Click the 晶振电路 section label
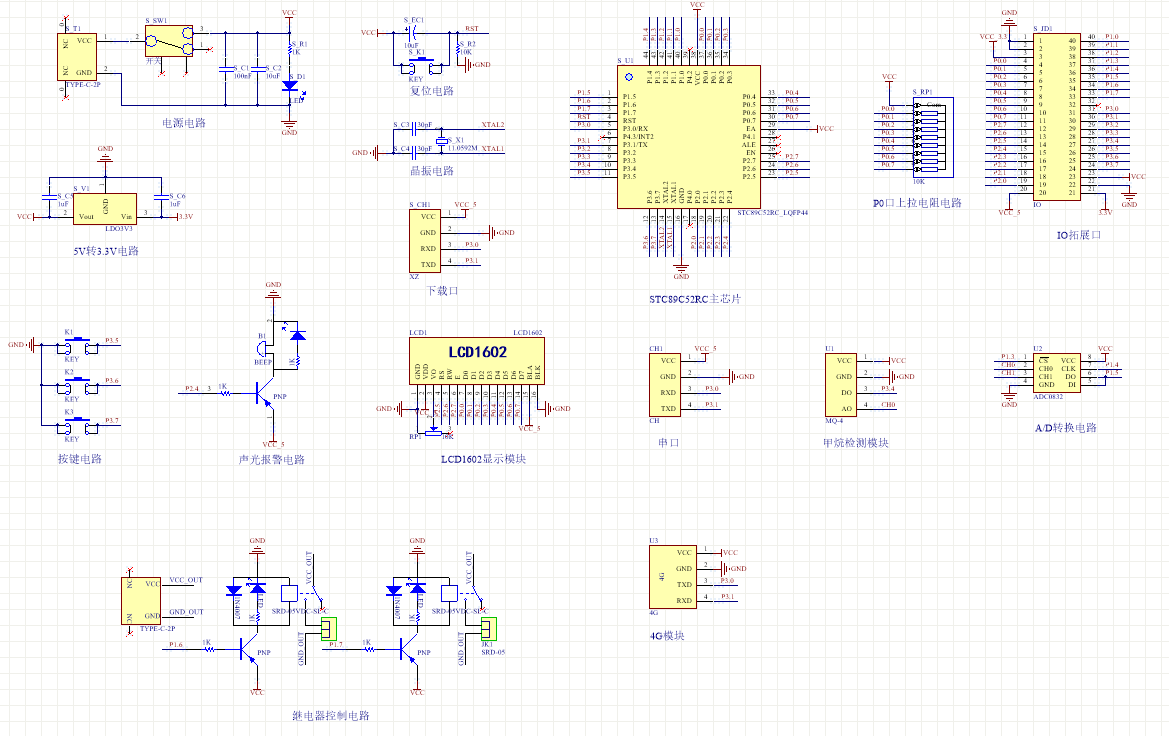Screen dimensions: 1169x736 point(432,171)
